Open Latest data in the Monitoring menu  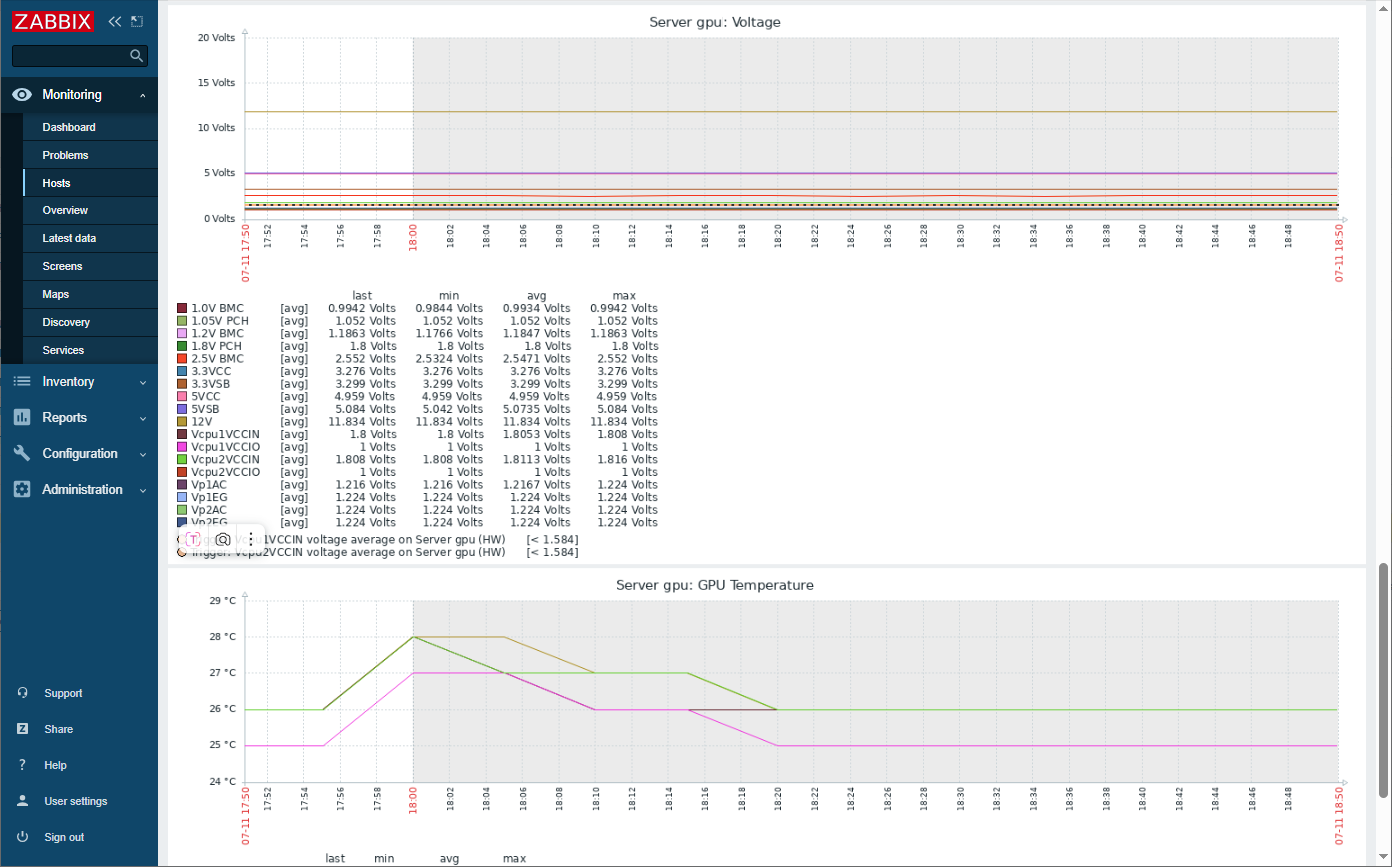[90, 239]
